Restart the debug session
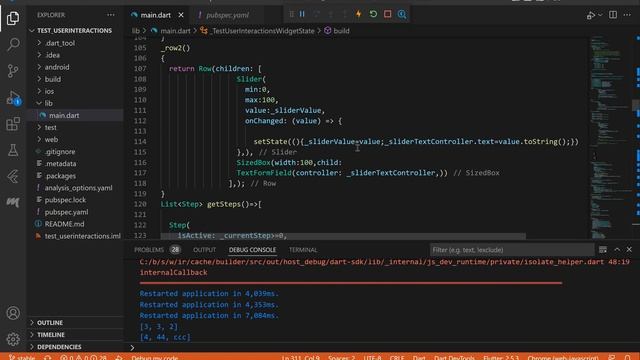This screenshot has height=360, width=640. click(x=373, y=14)
